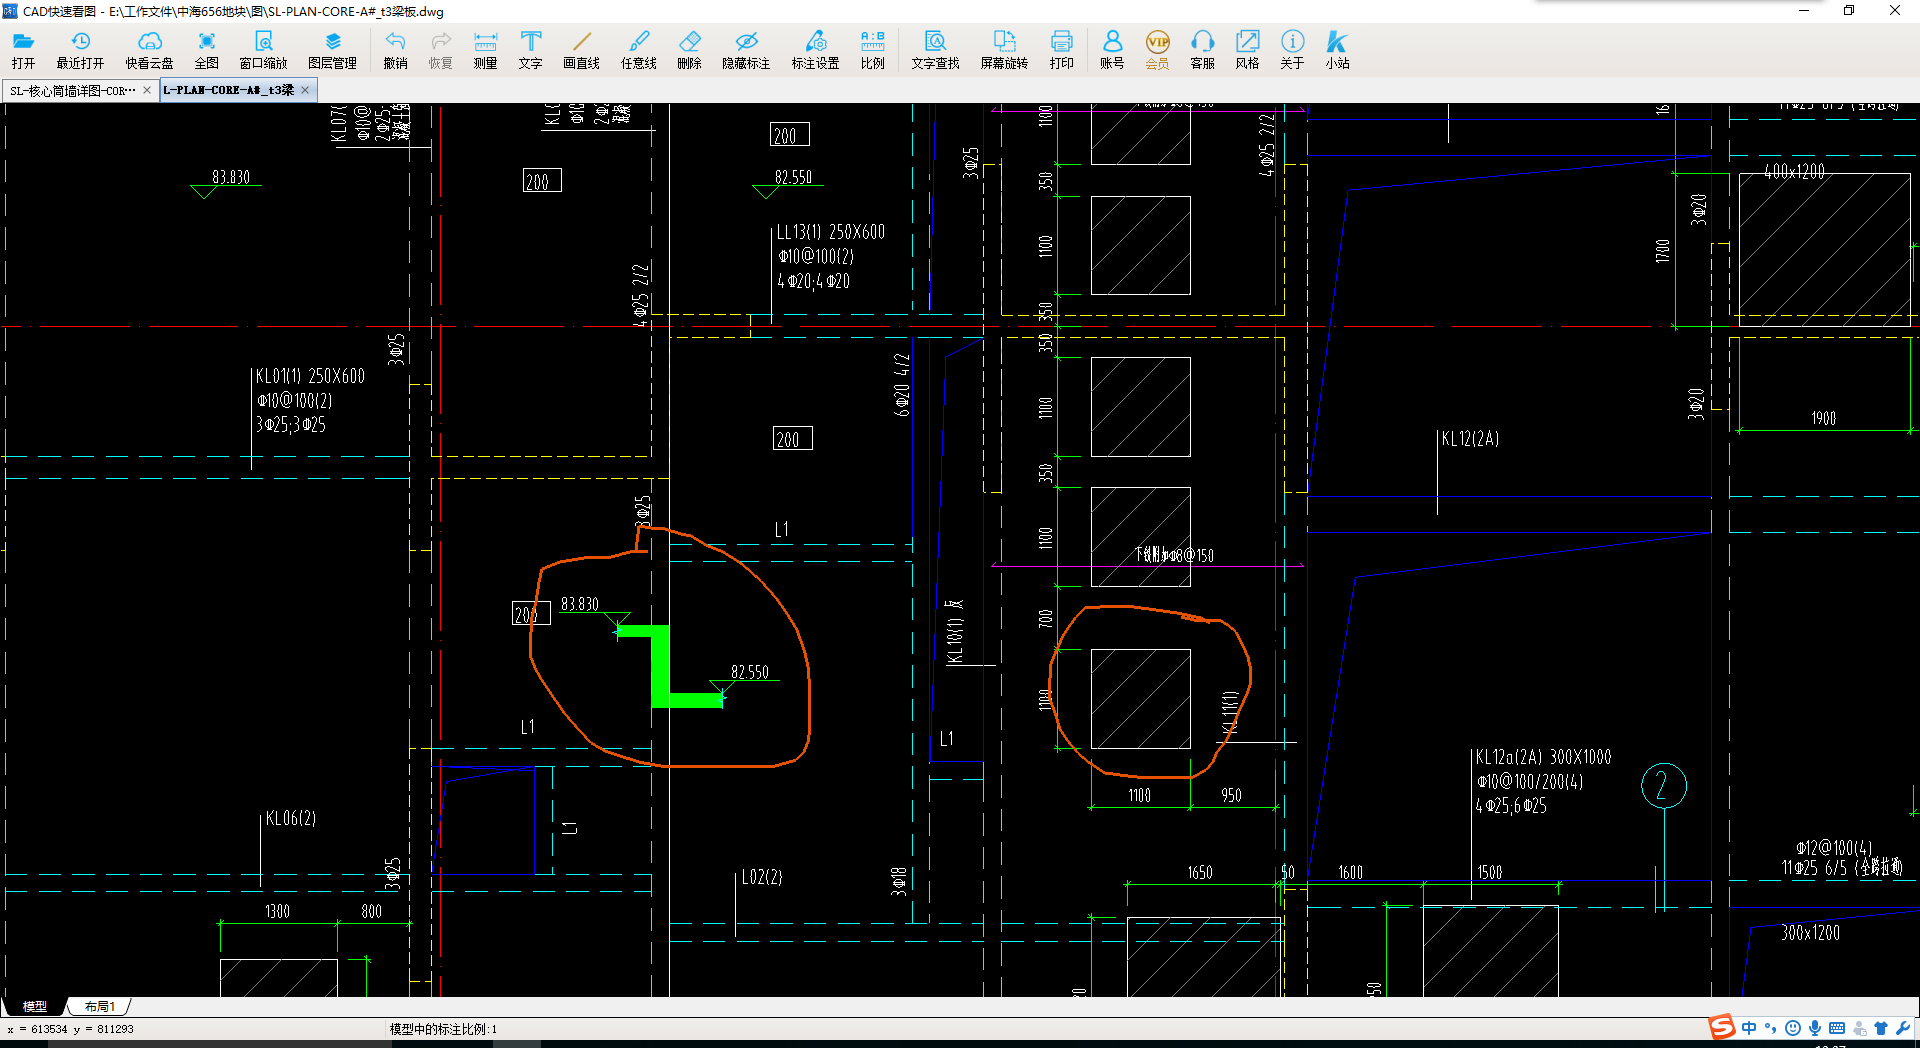Image resolution: width=1920 pixels, height=1048 pixels.
Task: Open the 关于 about dialog
Action: pyautogui.click(x=1292, y=49)
